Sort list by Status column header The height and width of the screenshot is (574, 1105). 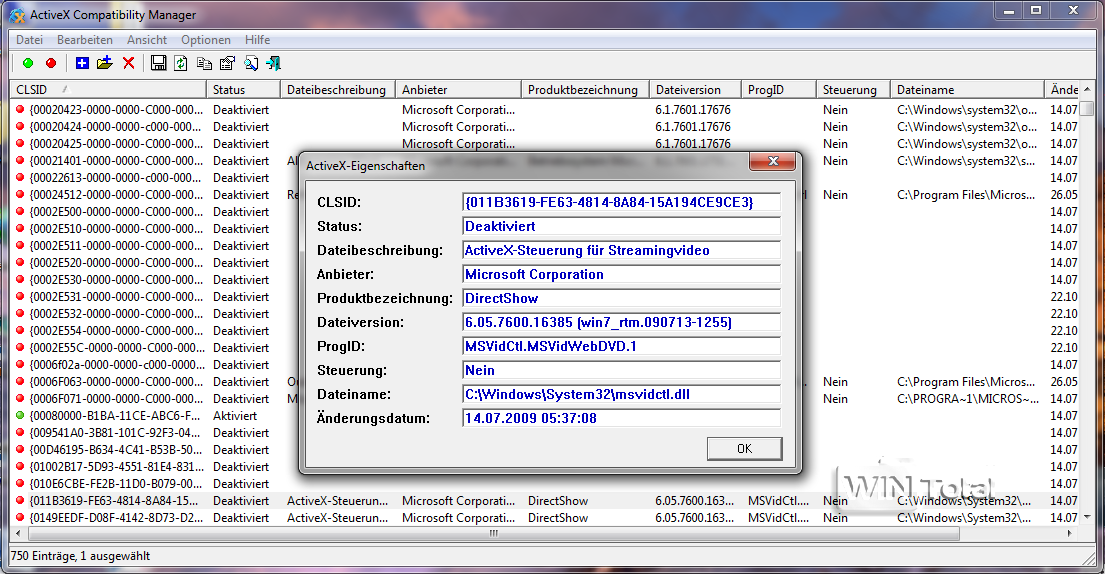(243, 89)
